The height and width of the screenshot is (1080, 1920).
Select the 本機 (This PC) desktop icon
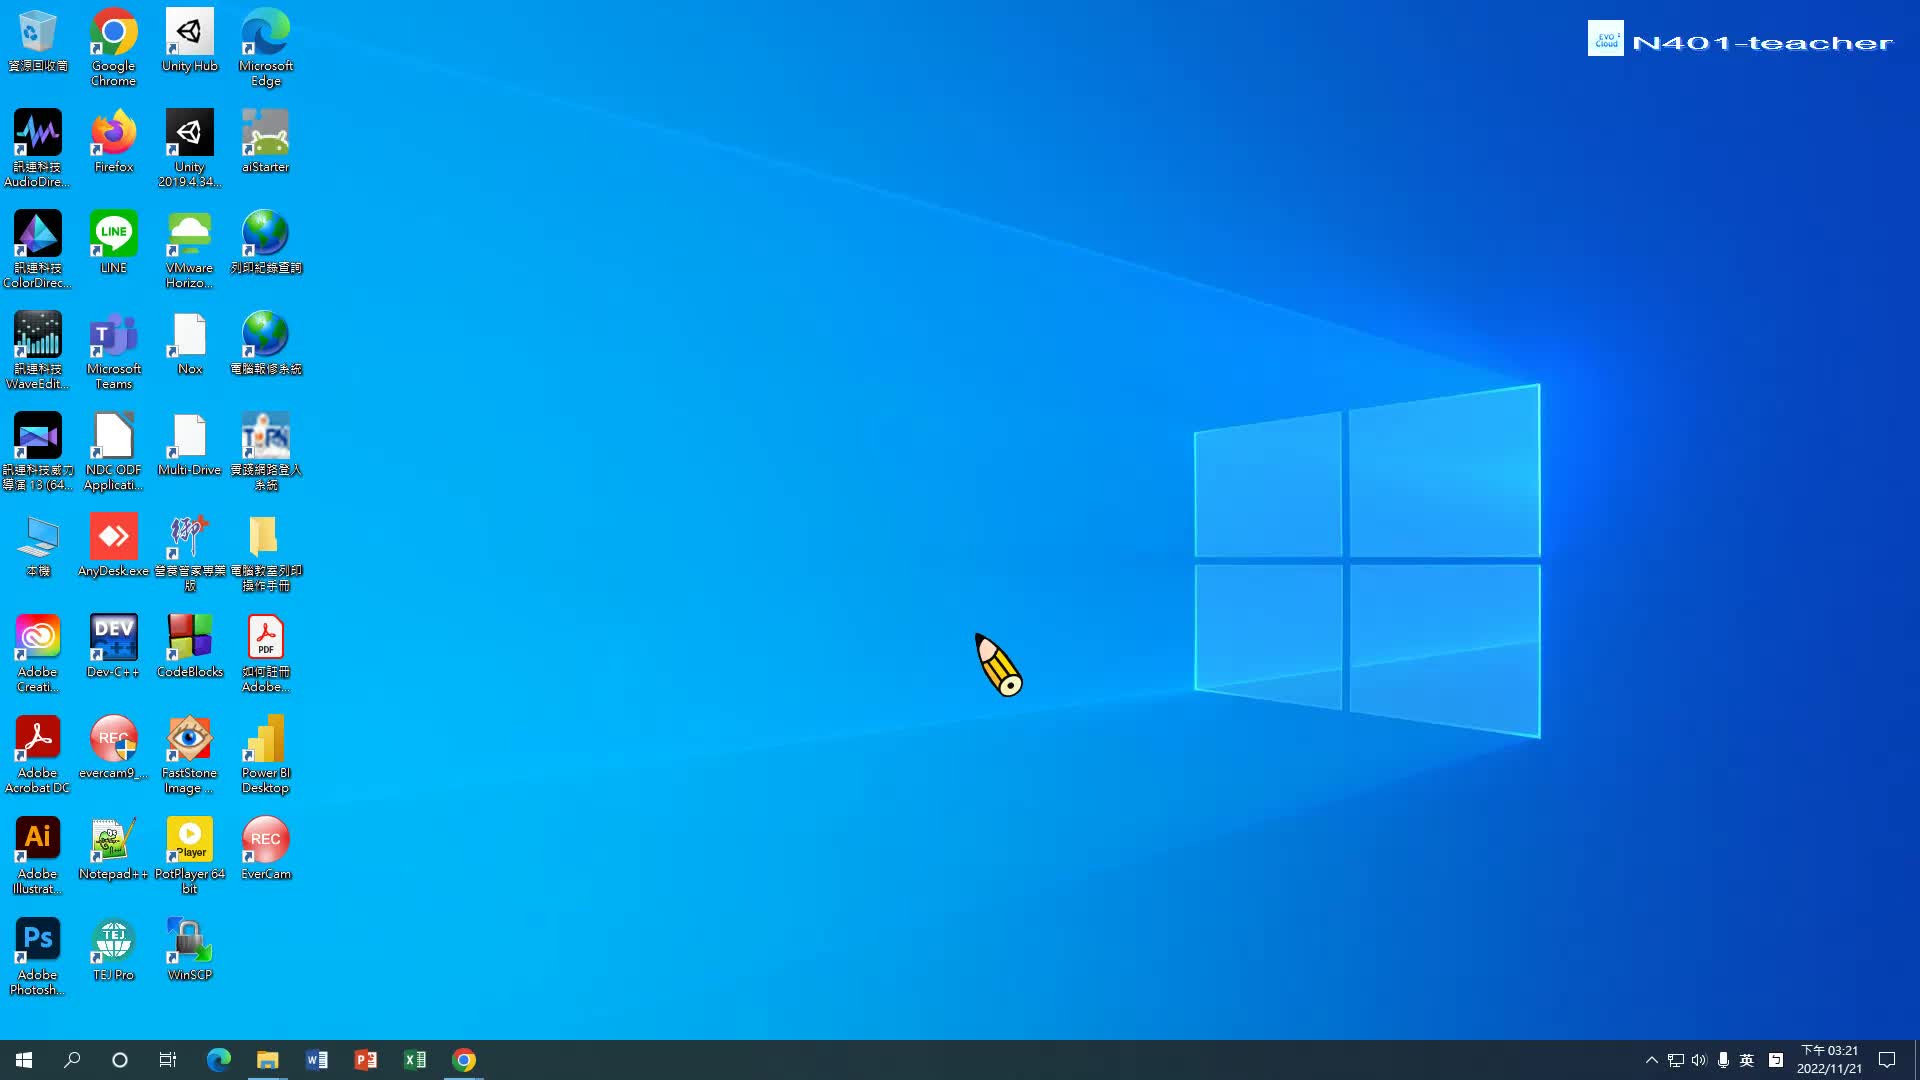coord(38,546)
